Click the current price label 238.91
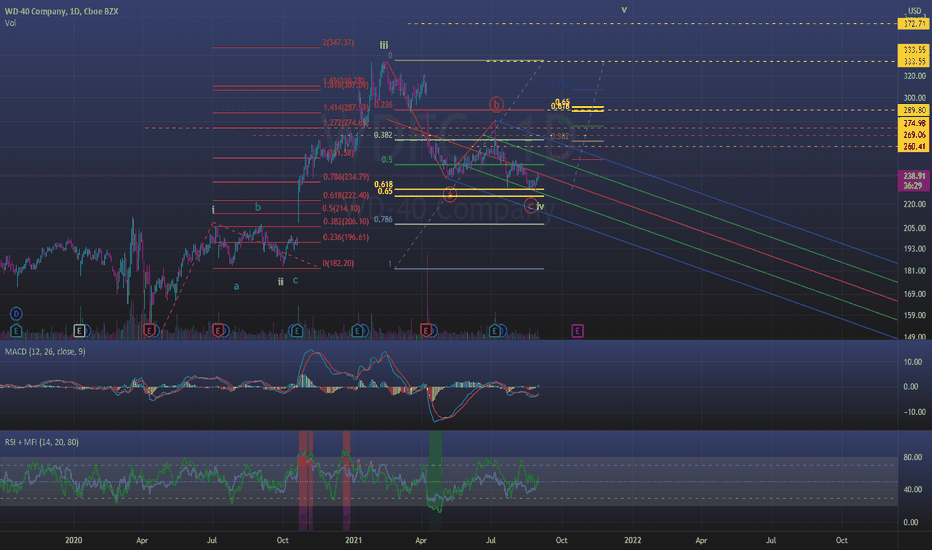 pos(914,176)
